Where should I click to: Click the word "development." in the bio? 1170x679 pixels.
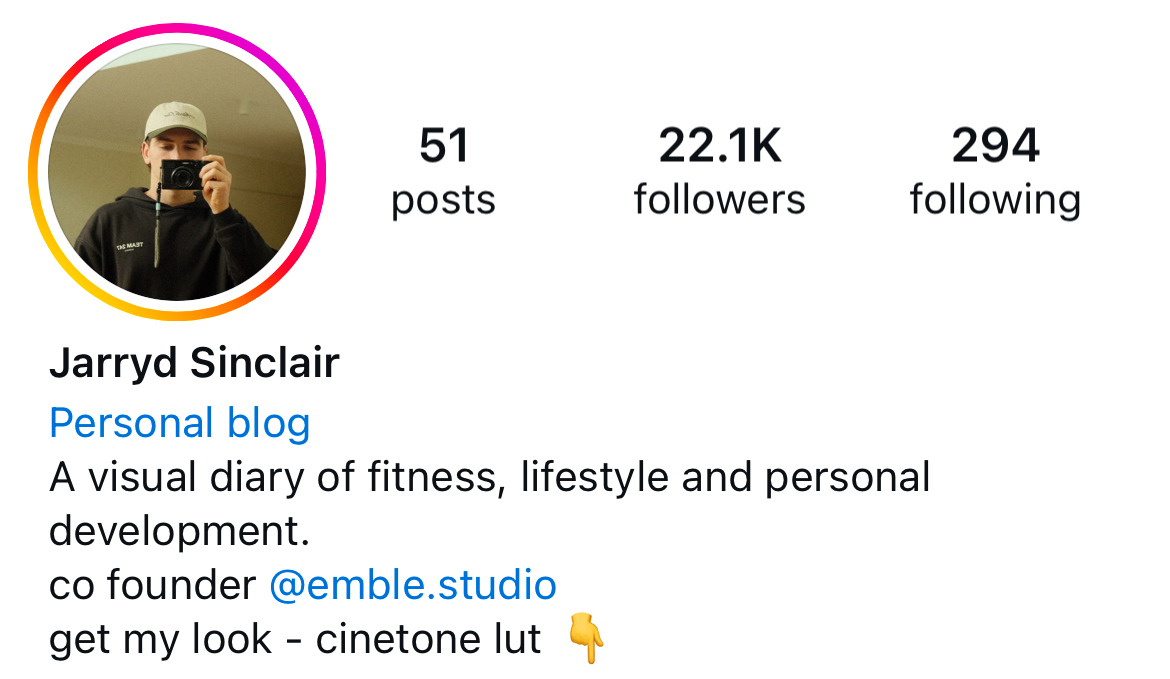click(179, 532)
